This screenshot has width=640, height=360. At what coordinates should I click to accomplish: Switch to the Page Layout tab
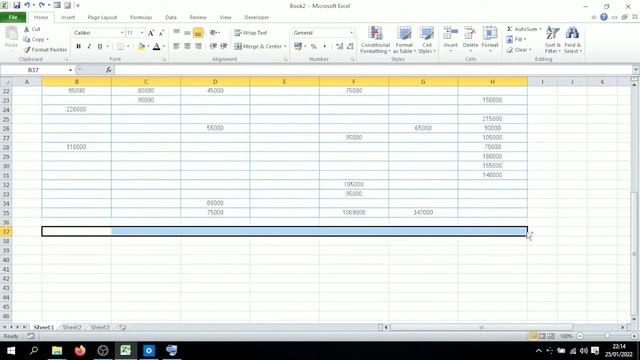(102, 18)
